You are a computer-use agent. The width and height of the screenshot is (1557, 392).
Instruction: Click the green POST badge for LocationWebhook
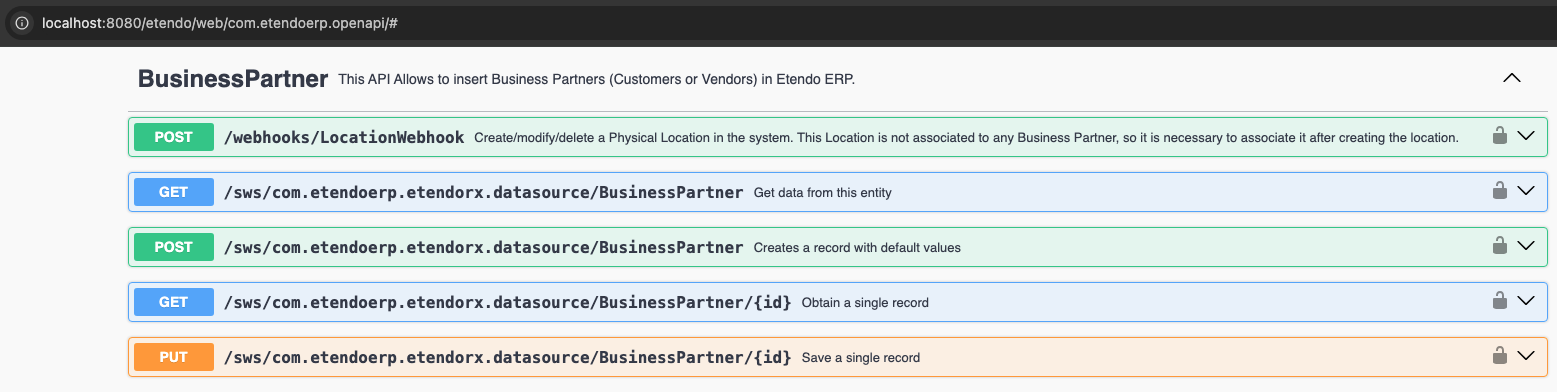pos(174,137)
